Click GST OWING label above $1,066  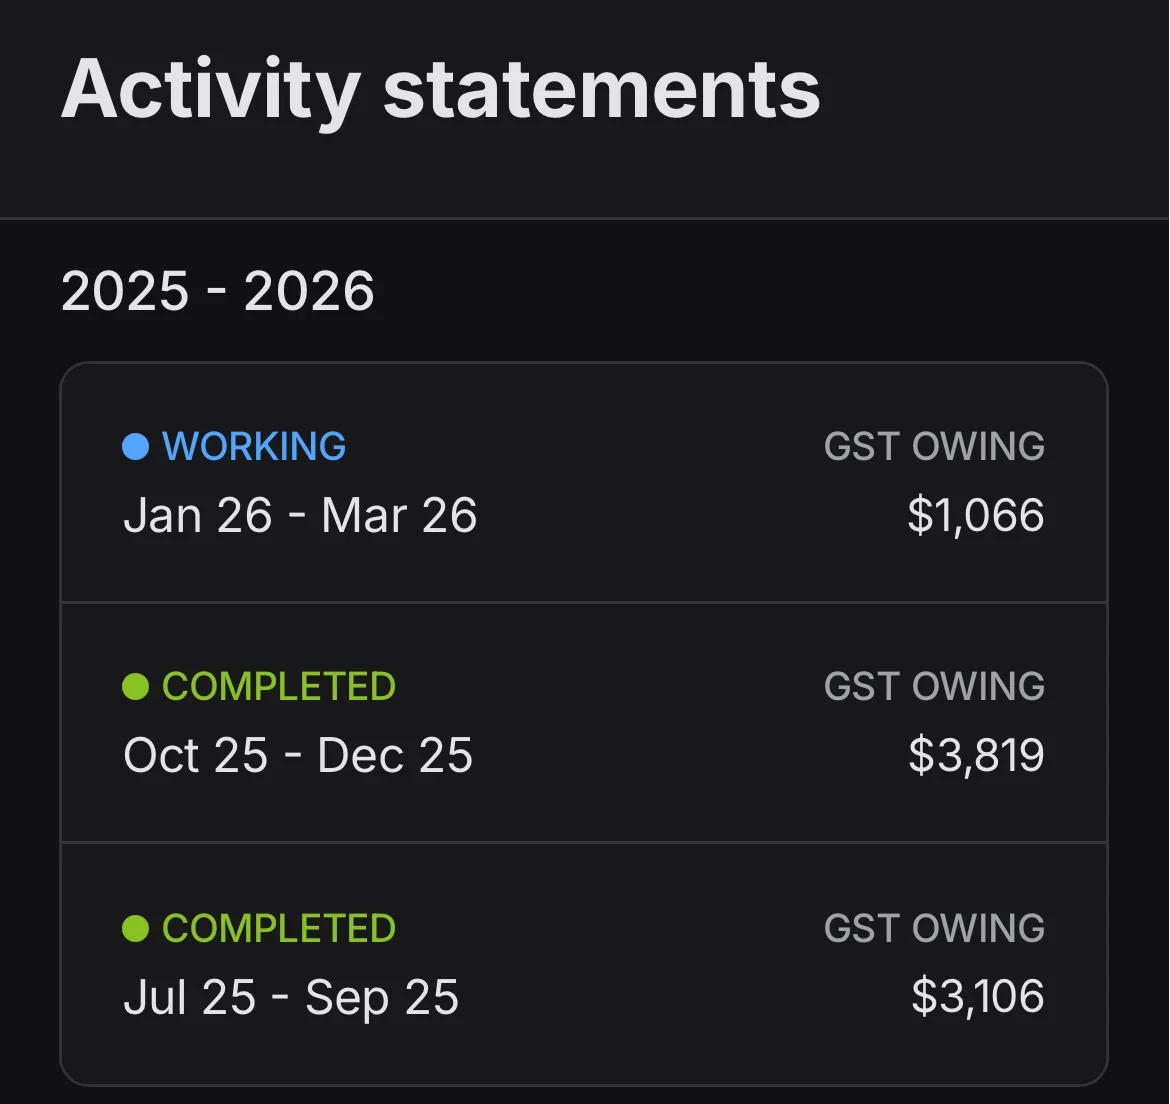[934, 446]
